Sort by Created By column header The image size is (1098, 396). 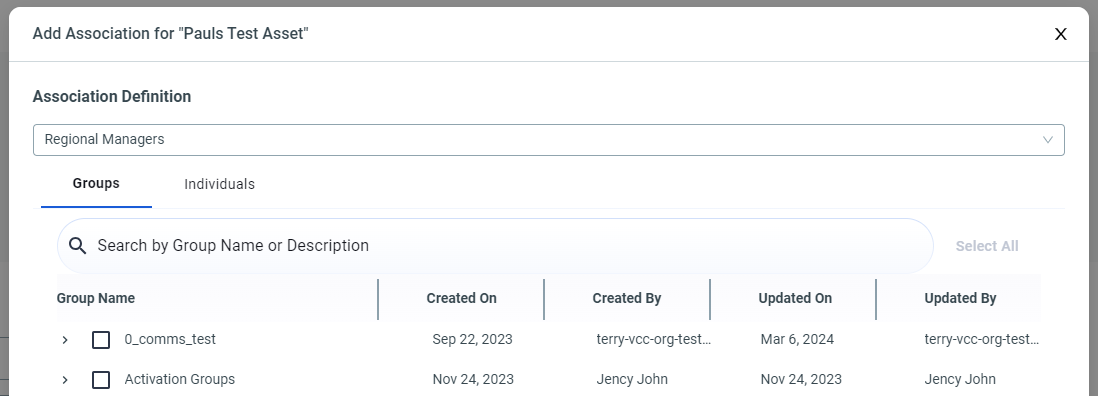pyautogui.click(x=627, y=298)
